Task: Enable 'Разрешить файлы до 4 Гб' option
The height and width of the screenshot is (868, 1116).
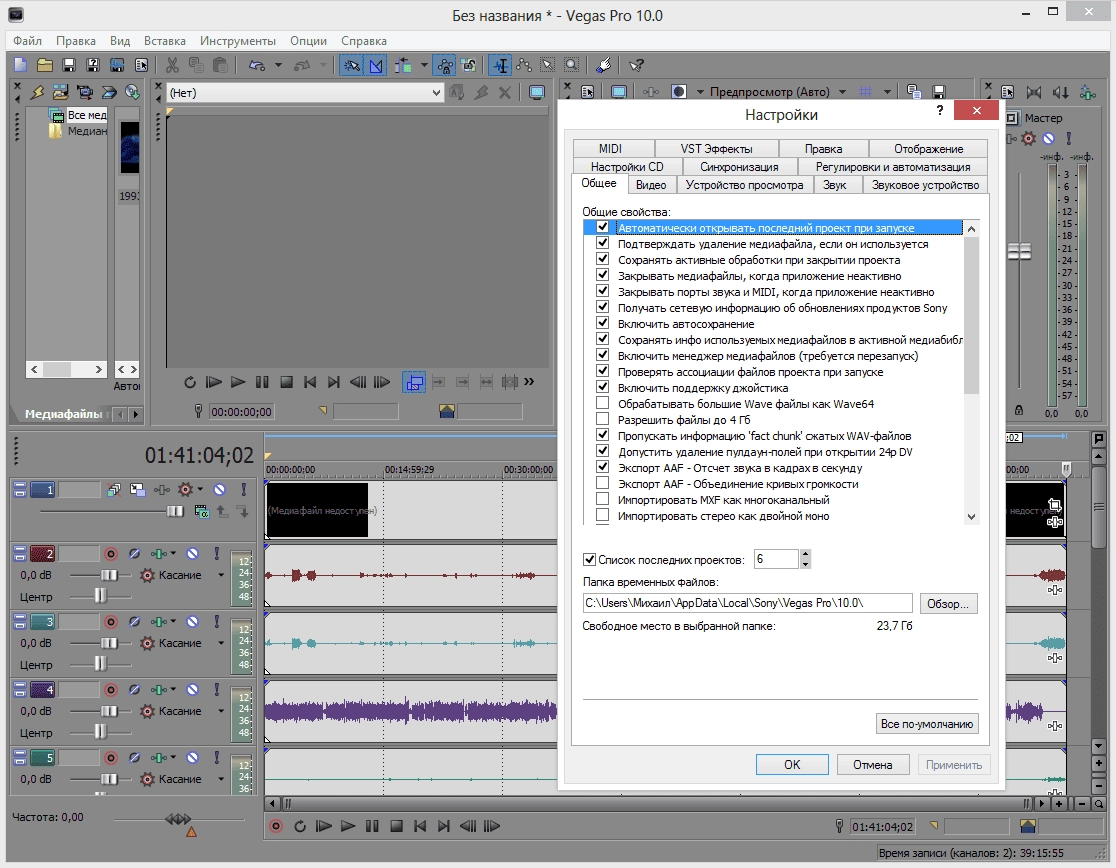Action: (x=602, y=419)
